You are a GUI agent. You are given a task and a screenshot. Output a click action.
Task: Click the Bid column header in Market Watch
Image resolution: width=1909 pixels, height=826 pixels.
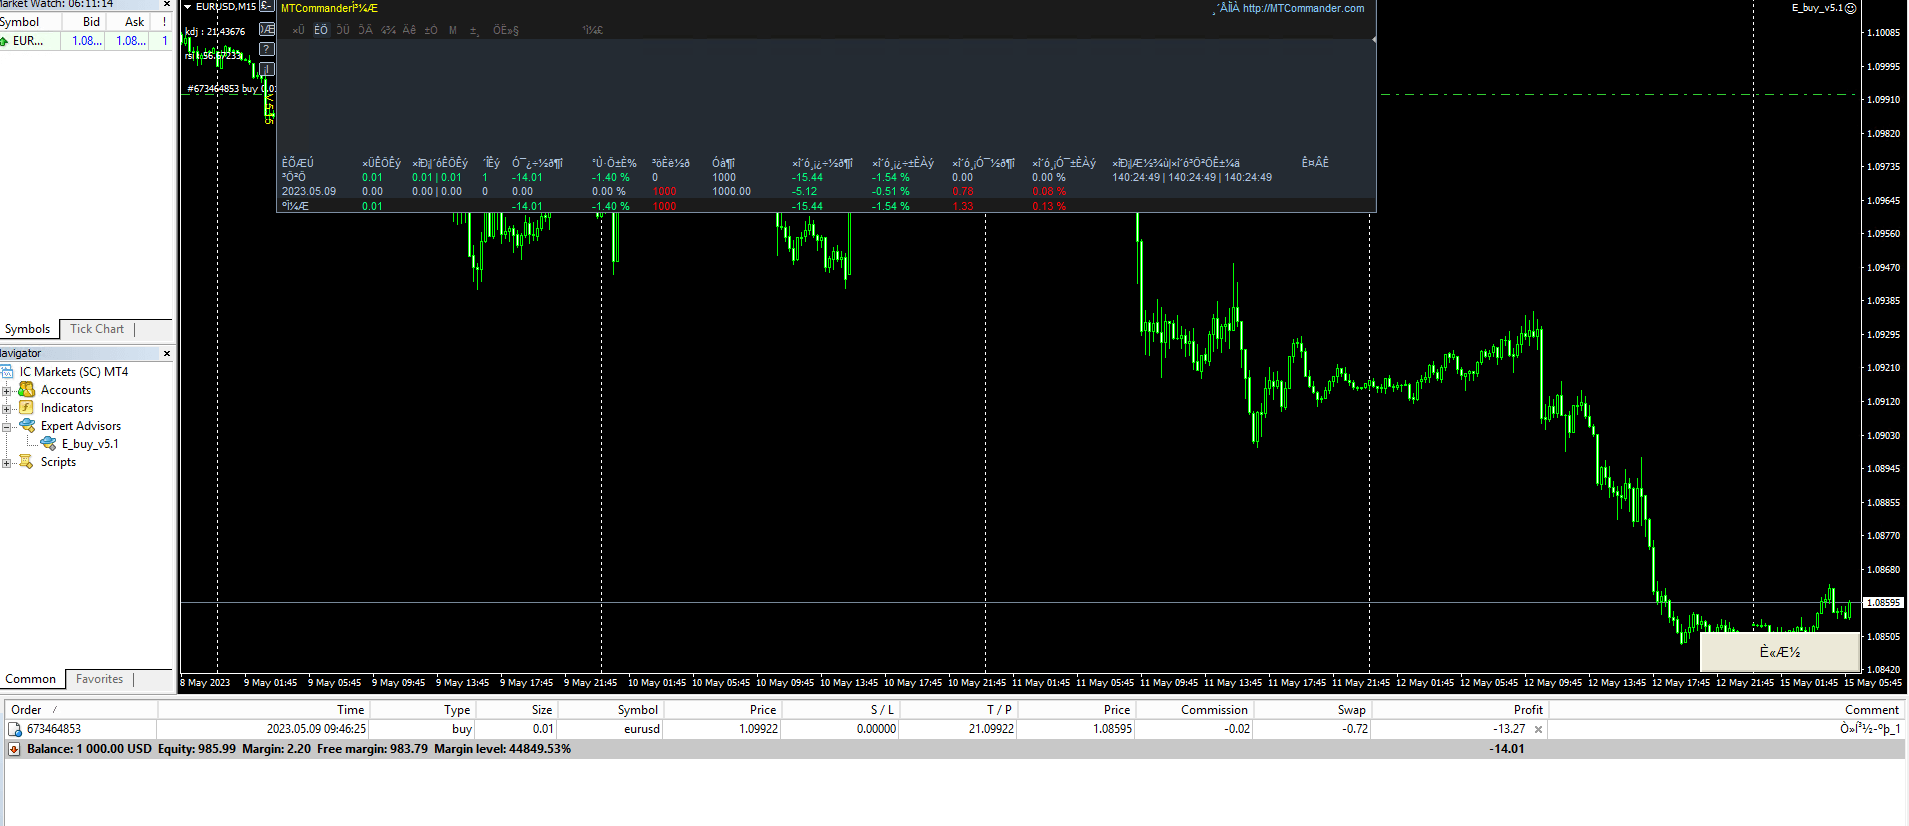tap(83, 21)
